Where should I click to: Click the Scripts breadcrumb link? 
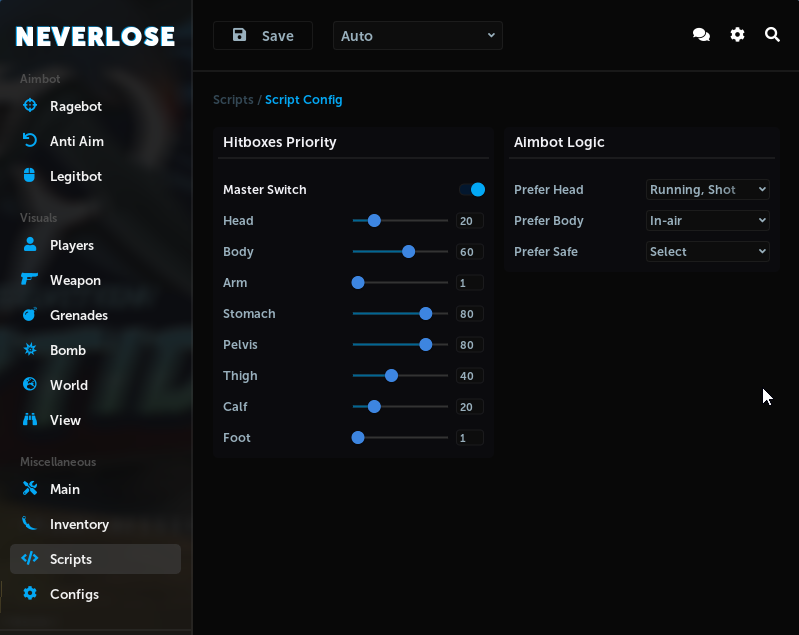(233, 100)
